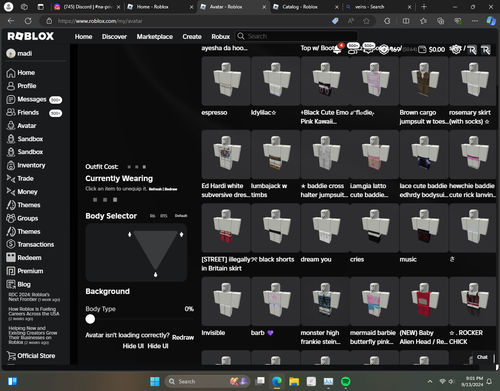Open Trade in the sidebar

pyautogui.click(x=20, y=179)
